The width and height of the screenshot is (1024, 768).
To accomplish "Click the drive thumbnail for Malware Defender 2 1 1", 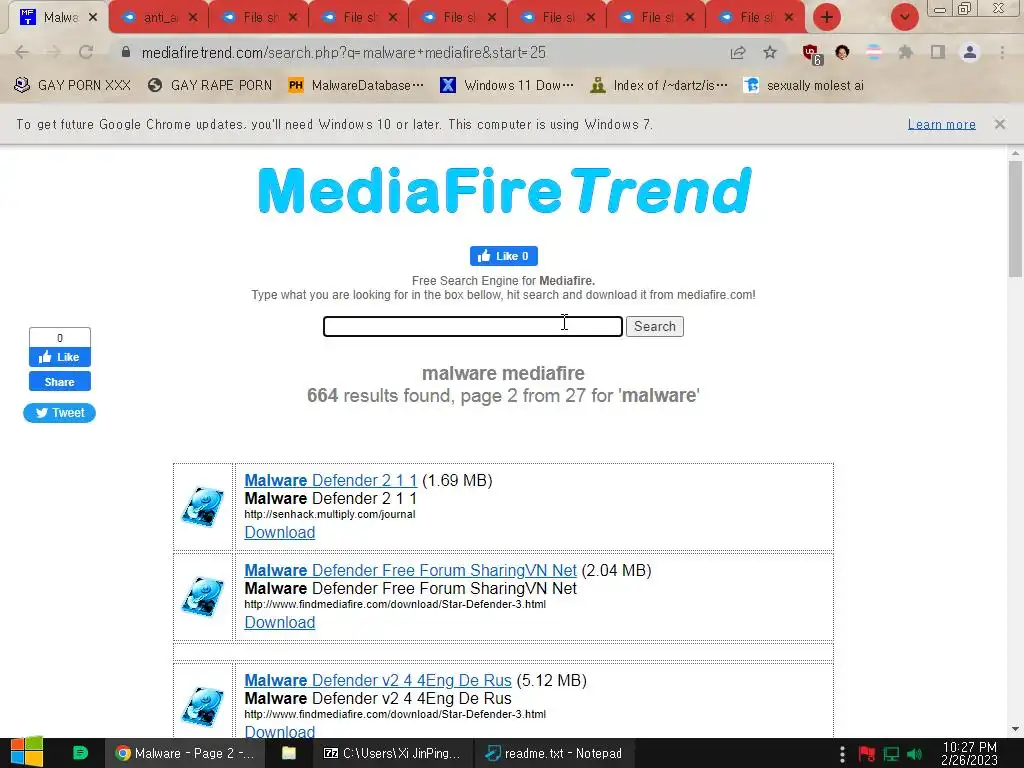I will coord(203,506).
